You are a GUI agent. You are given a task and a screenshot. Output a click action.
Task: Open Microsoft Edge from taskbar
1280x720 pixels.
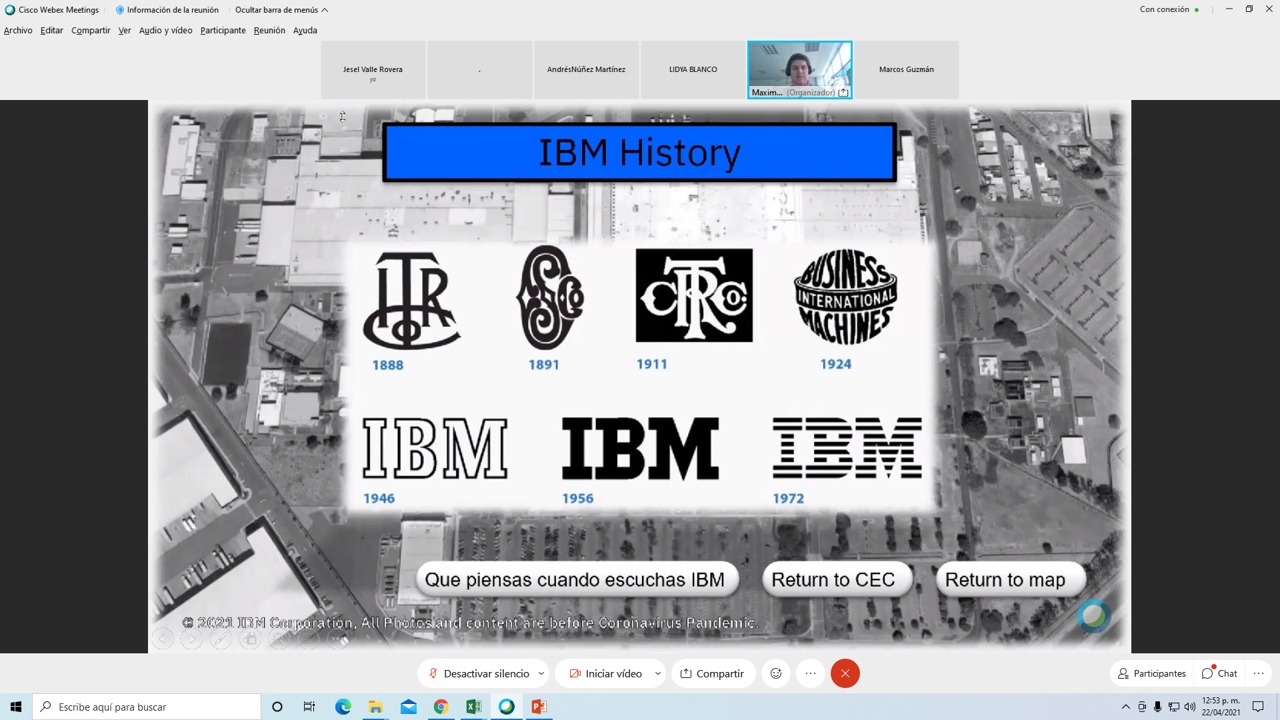[x=343, y=707]
